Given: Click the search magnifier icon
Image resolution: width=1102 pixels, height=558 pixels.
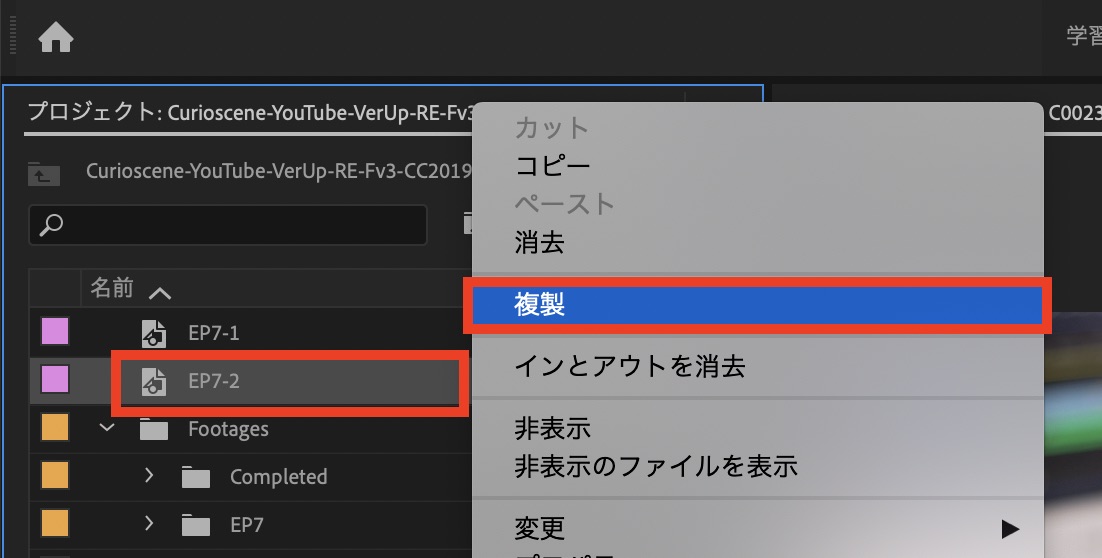Looking at the screenshot, I should [51, 225].
